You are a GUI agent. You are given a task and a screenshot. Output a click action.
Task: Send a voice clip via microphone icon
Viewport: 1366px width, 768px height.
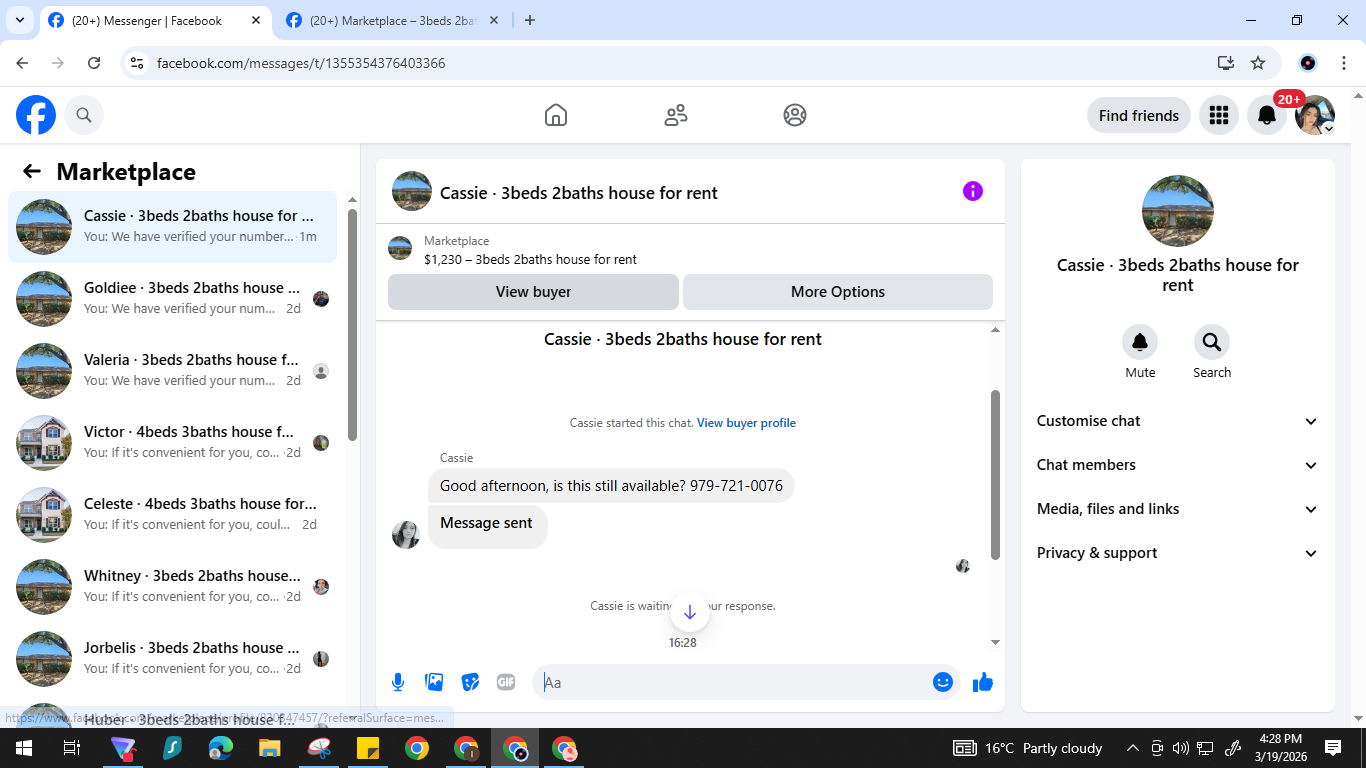click(x=398, y=682)
